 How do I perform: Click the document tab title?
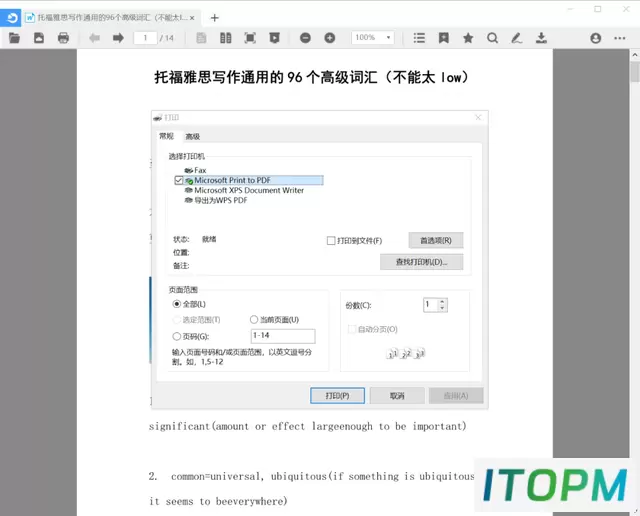click(113, 18)
